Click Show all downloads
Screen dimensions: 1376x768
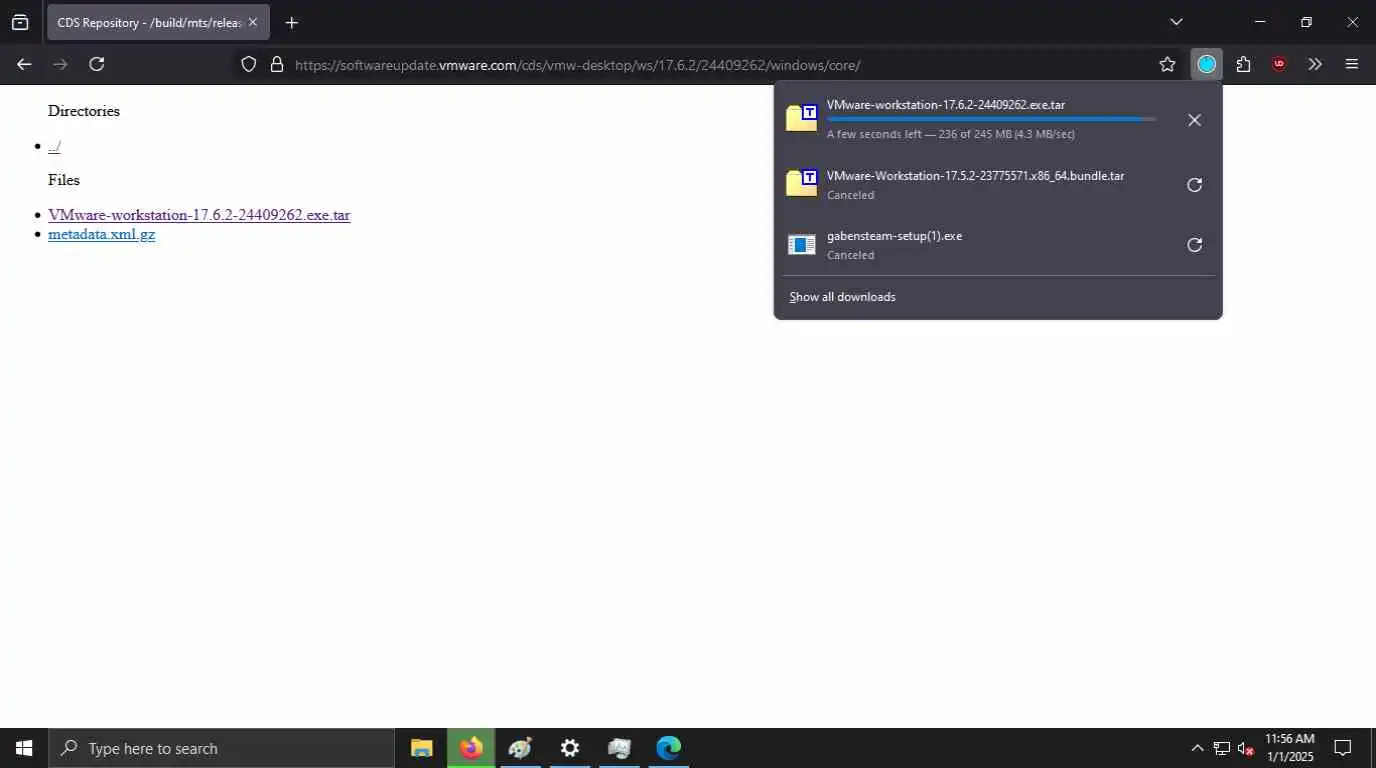(x=842, y=297)
